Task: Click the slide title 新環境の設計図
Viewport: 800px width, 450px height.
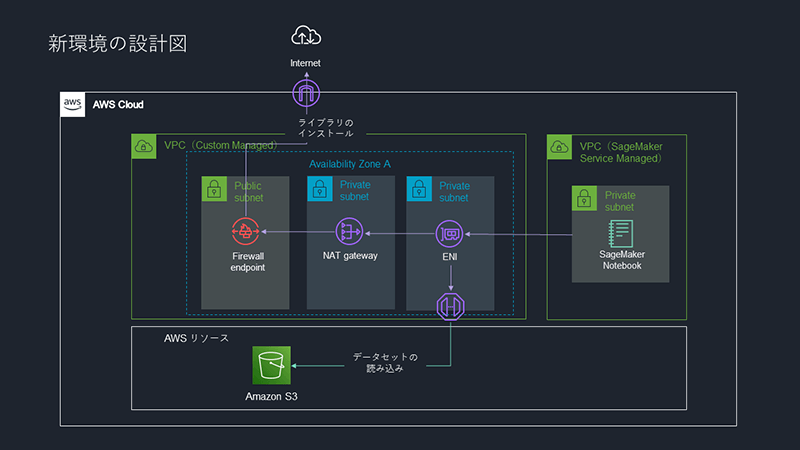Action: pos(118,43)
